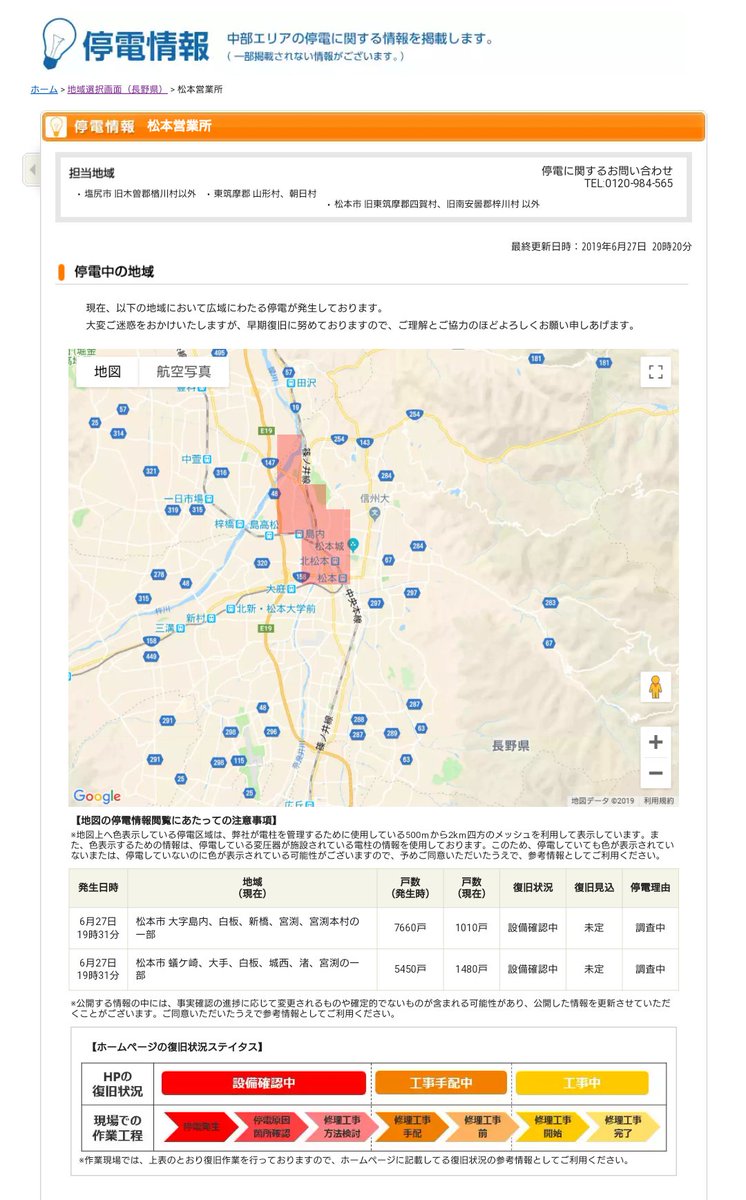Viewport: 746px width, 1200px height.
Task: Click the bulb icon in the orange 松本営業所 header
Action: pos(58,127)
